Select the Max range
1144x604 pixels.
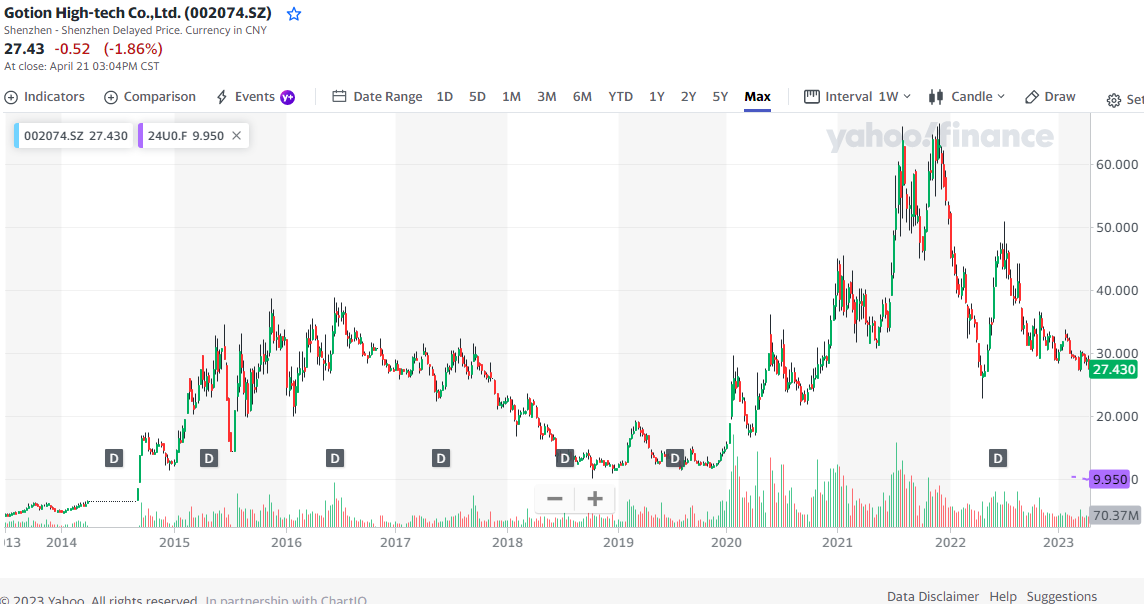coord(757,96)
